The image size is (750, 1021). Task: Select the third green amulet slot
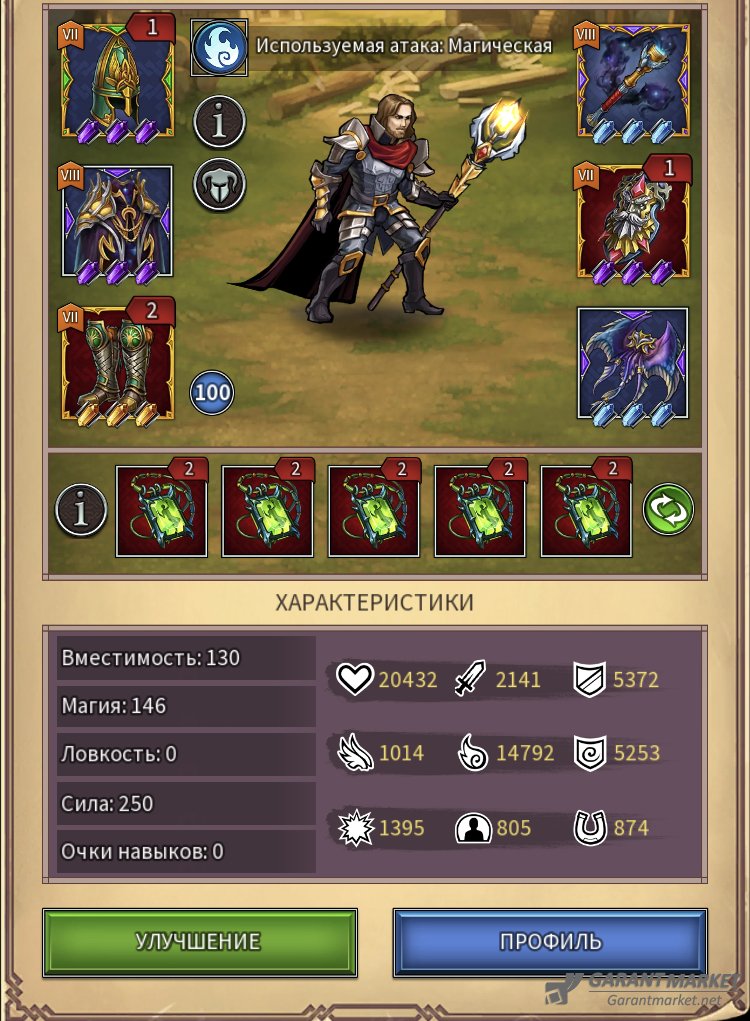[x=374, y=510]
